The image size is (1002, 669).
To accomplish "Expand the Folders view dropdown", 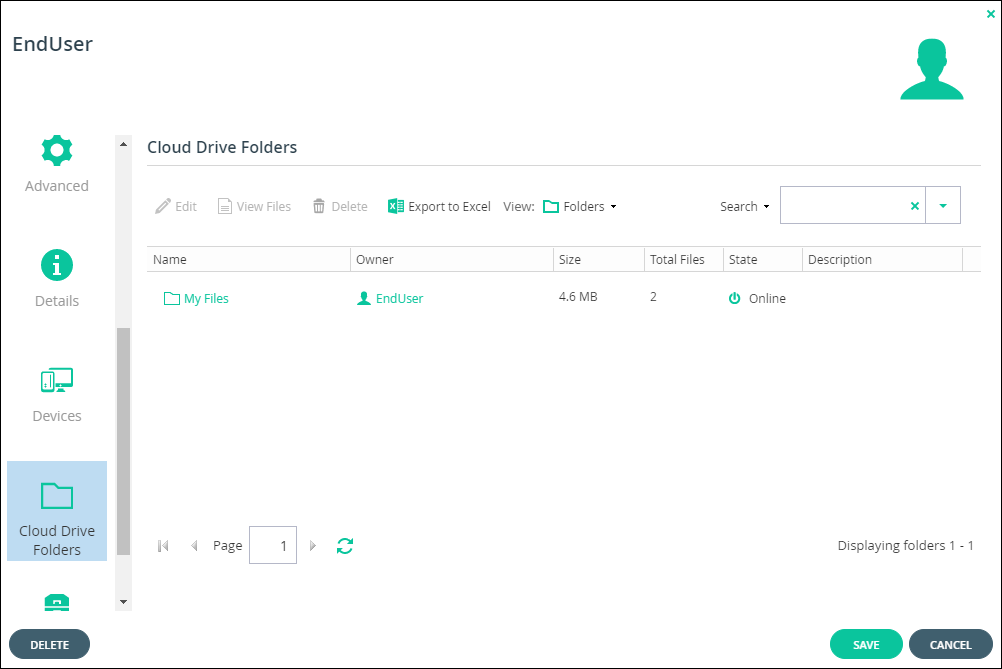I will (580, 206).
